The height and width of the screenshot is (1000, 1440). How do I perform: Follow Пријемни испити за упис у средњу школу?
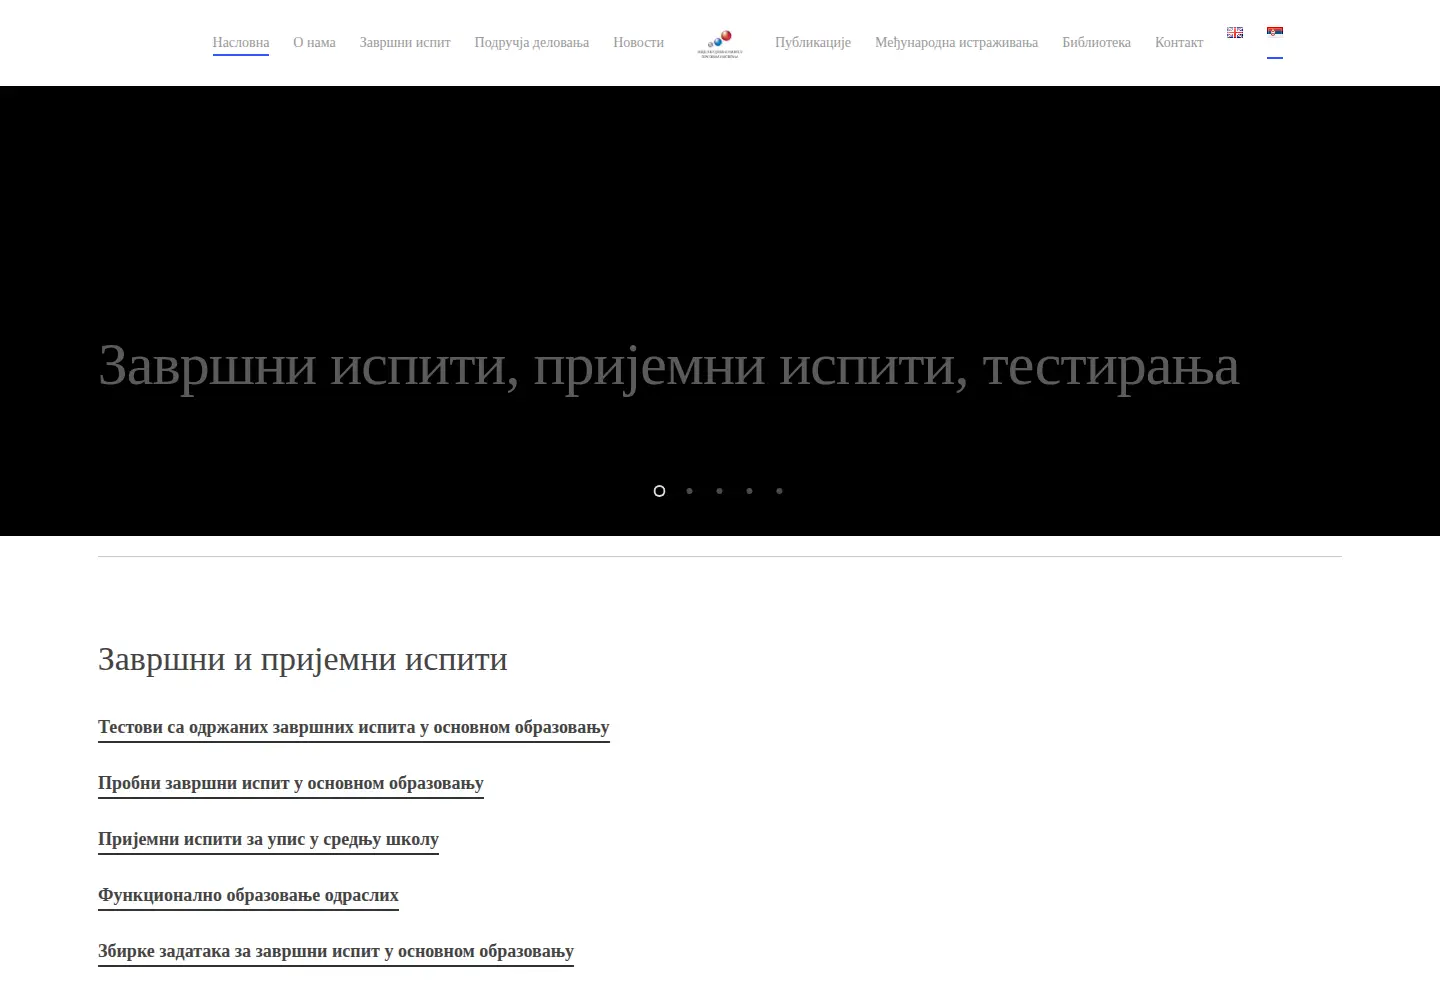pyautogui.click(x=269, y=840)
